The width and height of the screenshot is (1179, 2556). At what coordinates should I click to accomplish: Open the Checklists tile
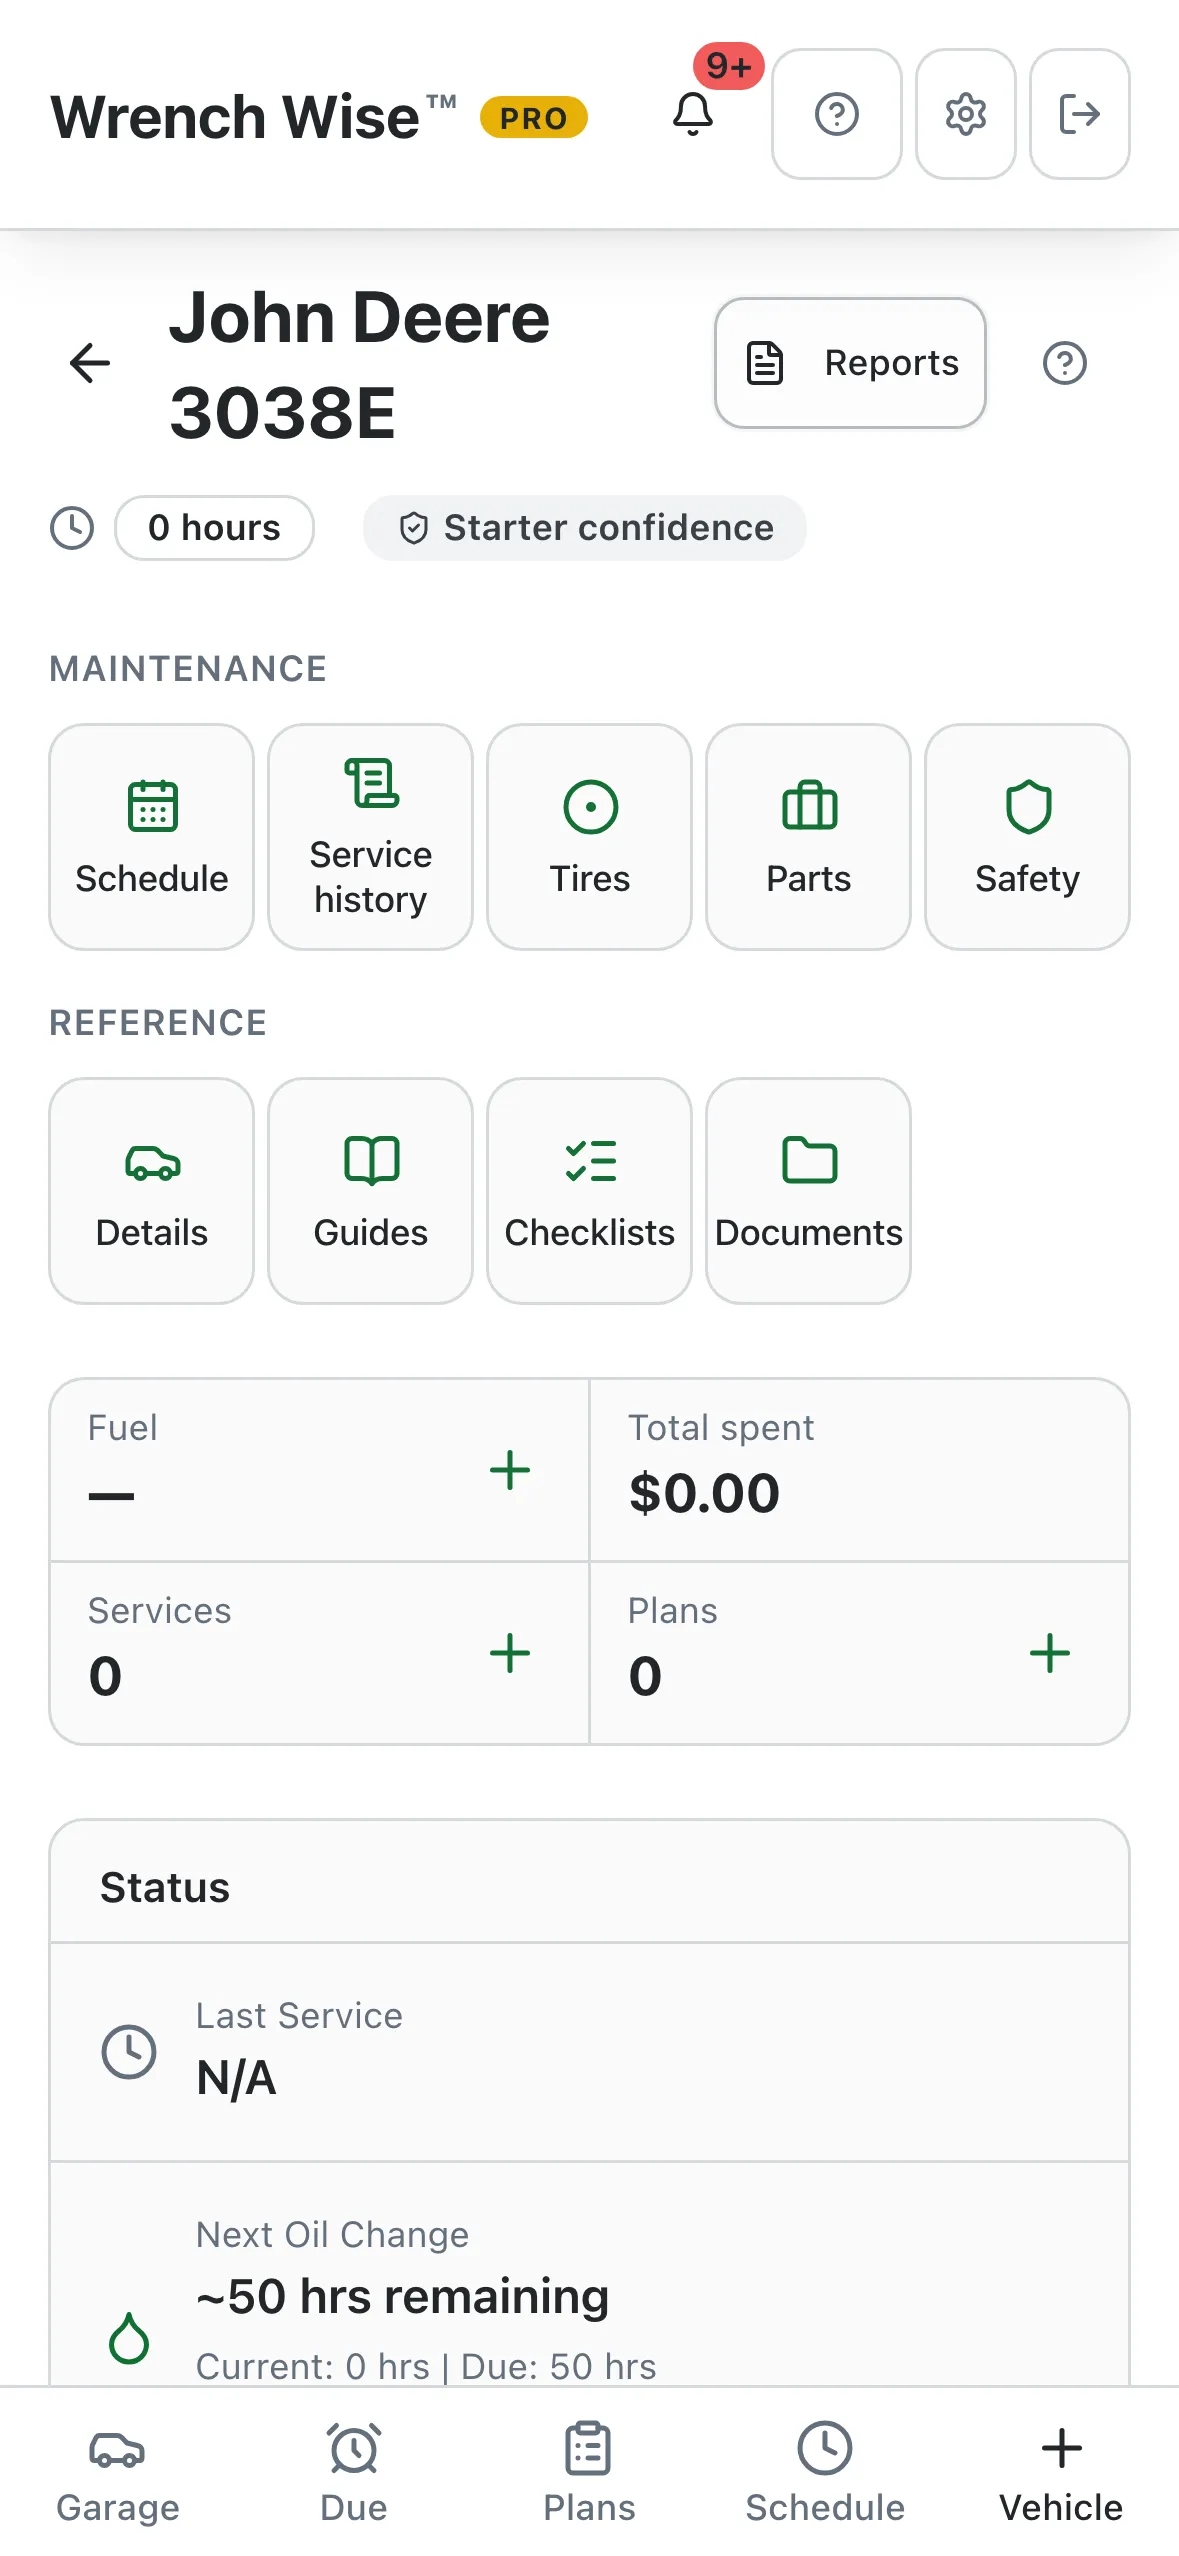click(x=590, y=1191)
